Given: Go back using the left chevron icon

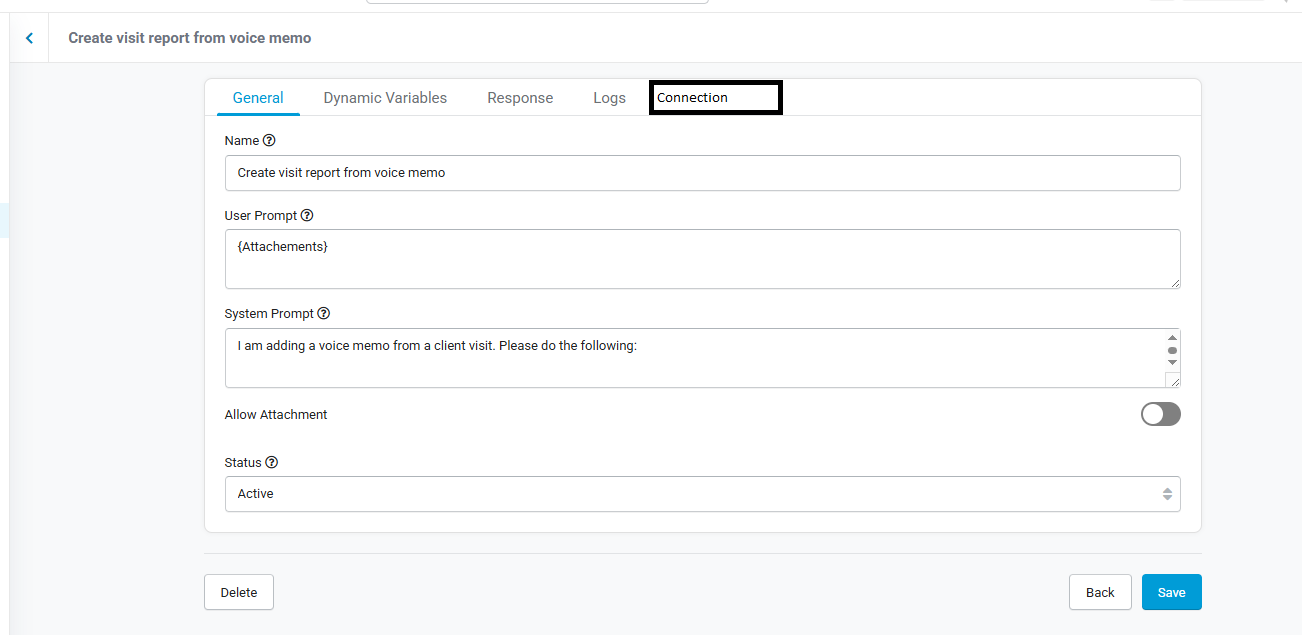Looking at the screenshot, I should [29, 38].
